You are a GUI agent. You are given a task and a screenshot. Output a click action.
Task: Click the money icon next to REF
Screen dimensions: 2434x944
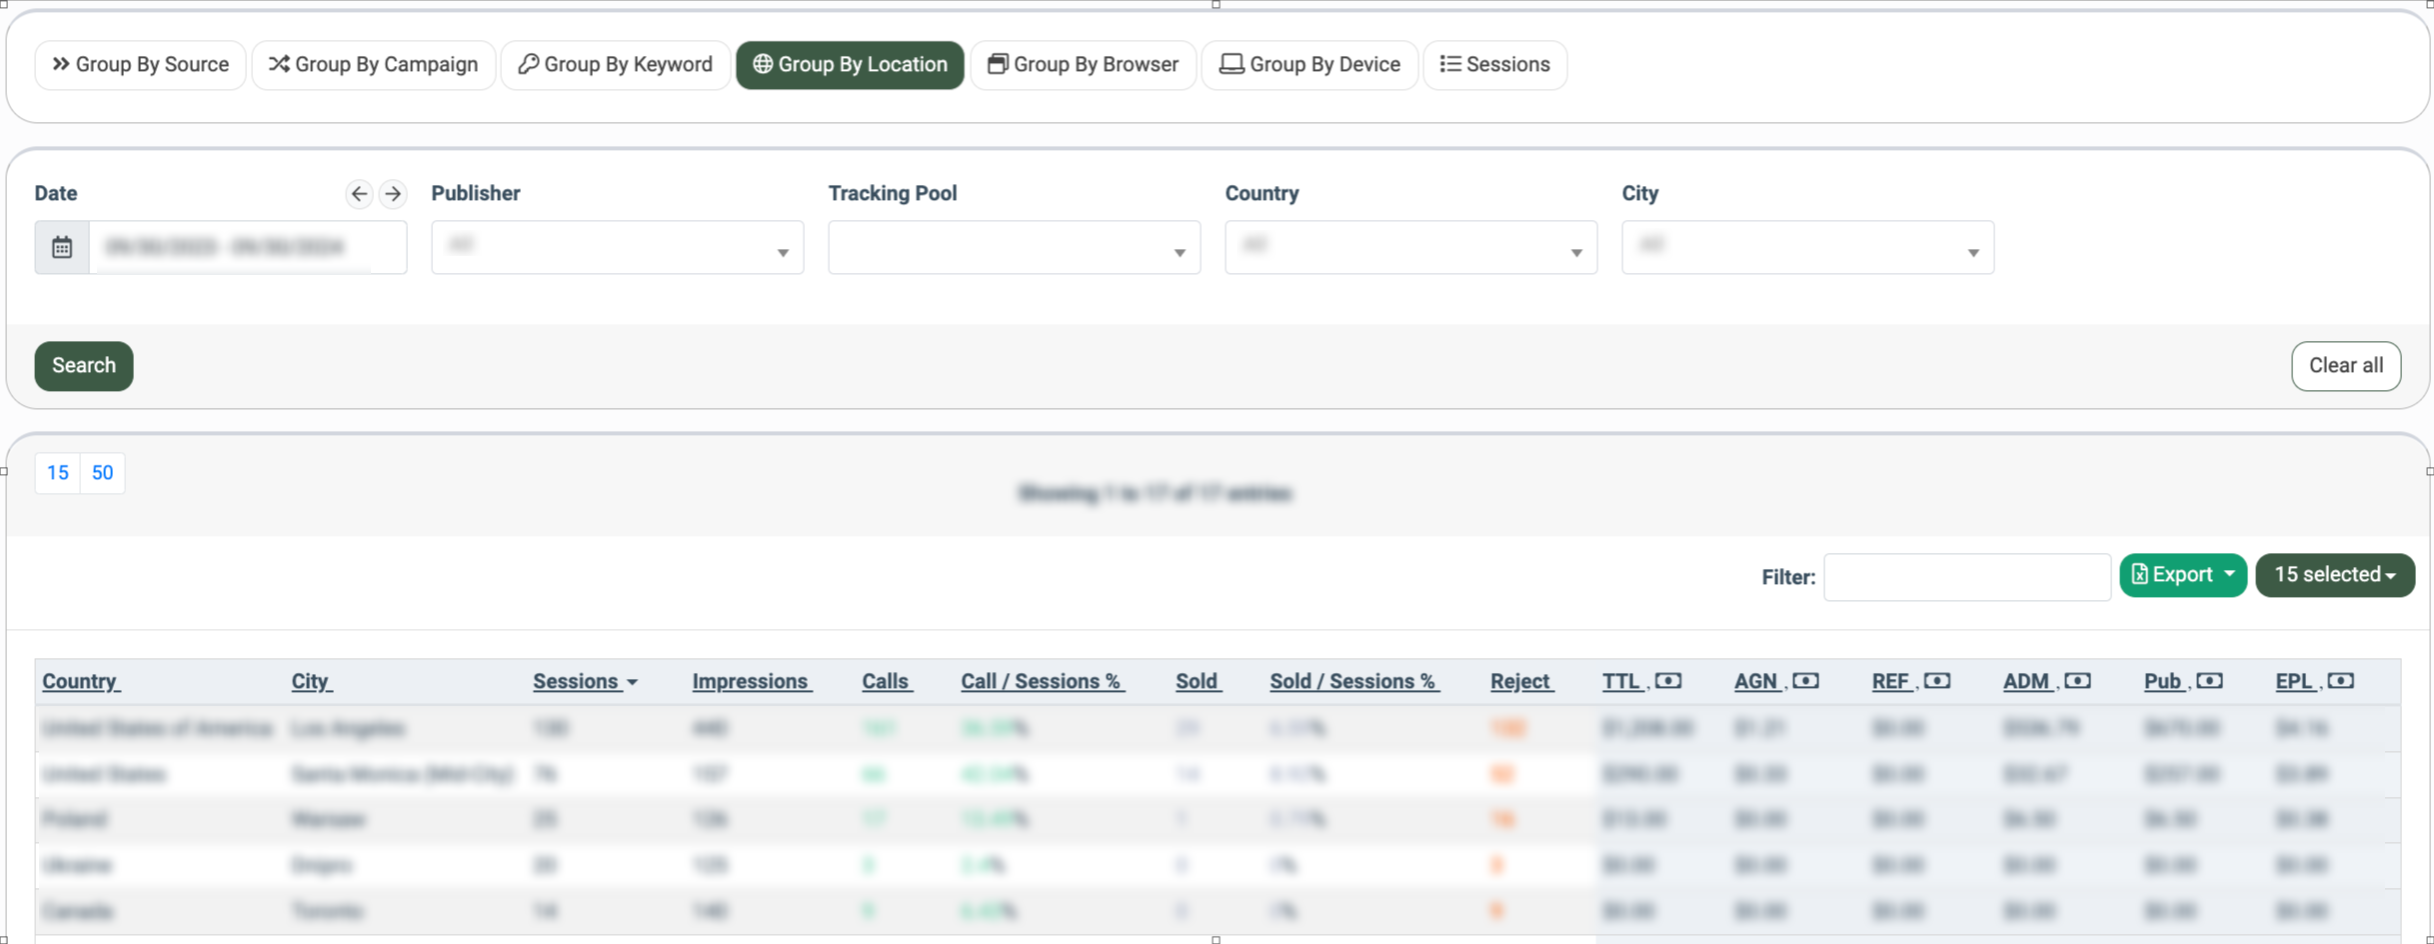(1937, 681)
